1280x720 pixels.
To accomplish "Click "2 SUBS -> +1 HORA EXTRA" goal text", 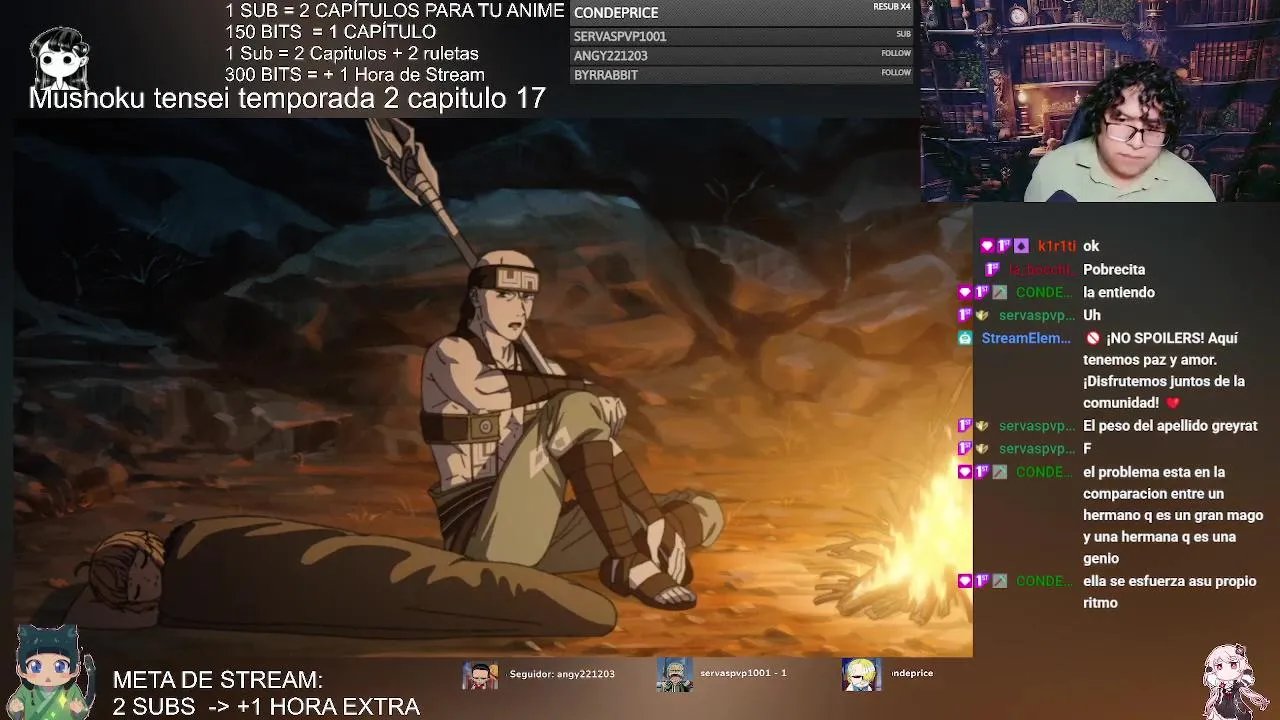I will (266, 707).
